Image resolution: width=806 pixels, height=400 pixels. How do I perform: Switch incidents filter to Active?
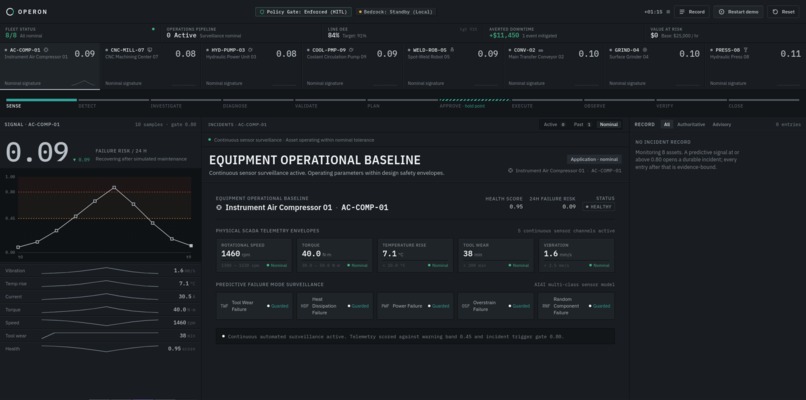(x=554, y=124)
